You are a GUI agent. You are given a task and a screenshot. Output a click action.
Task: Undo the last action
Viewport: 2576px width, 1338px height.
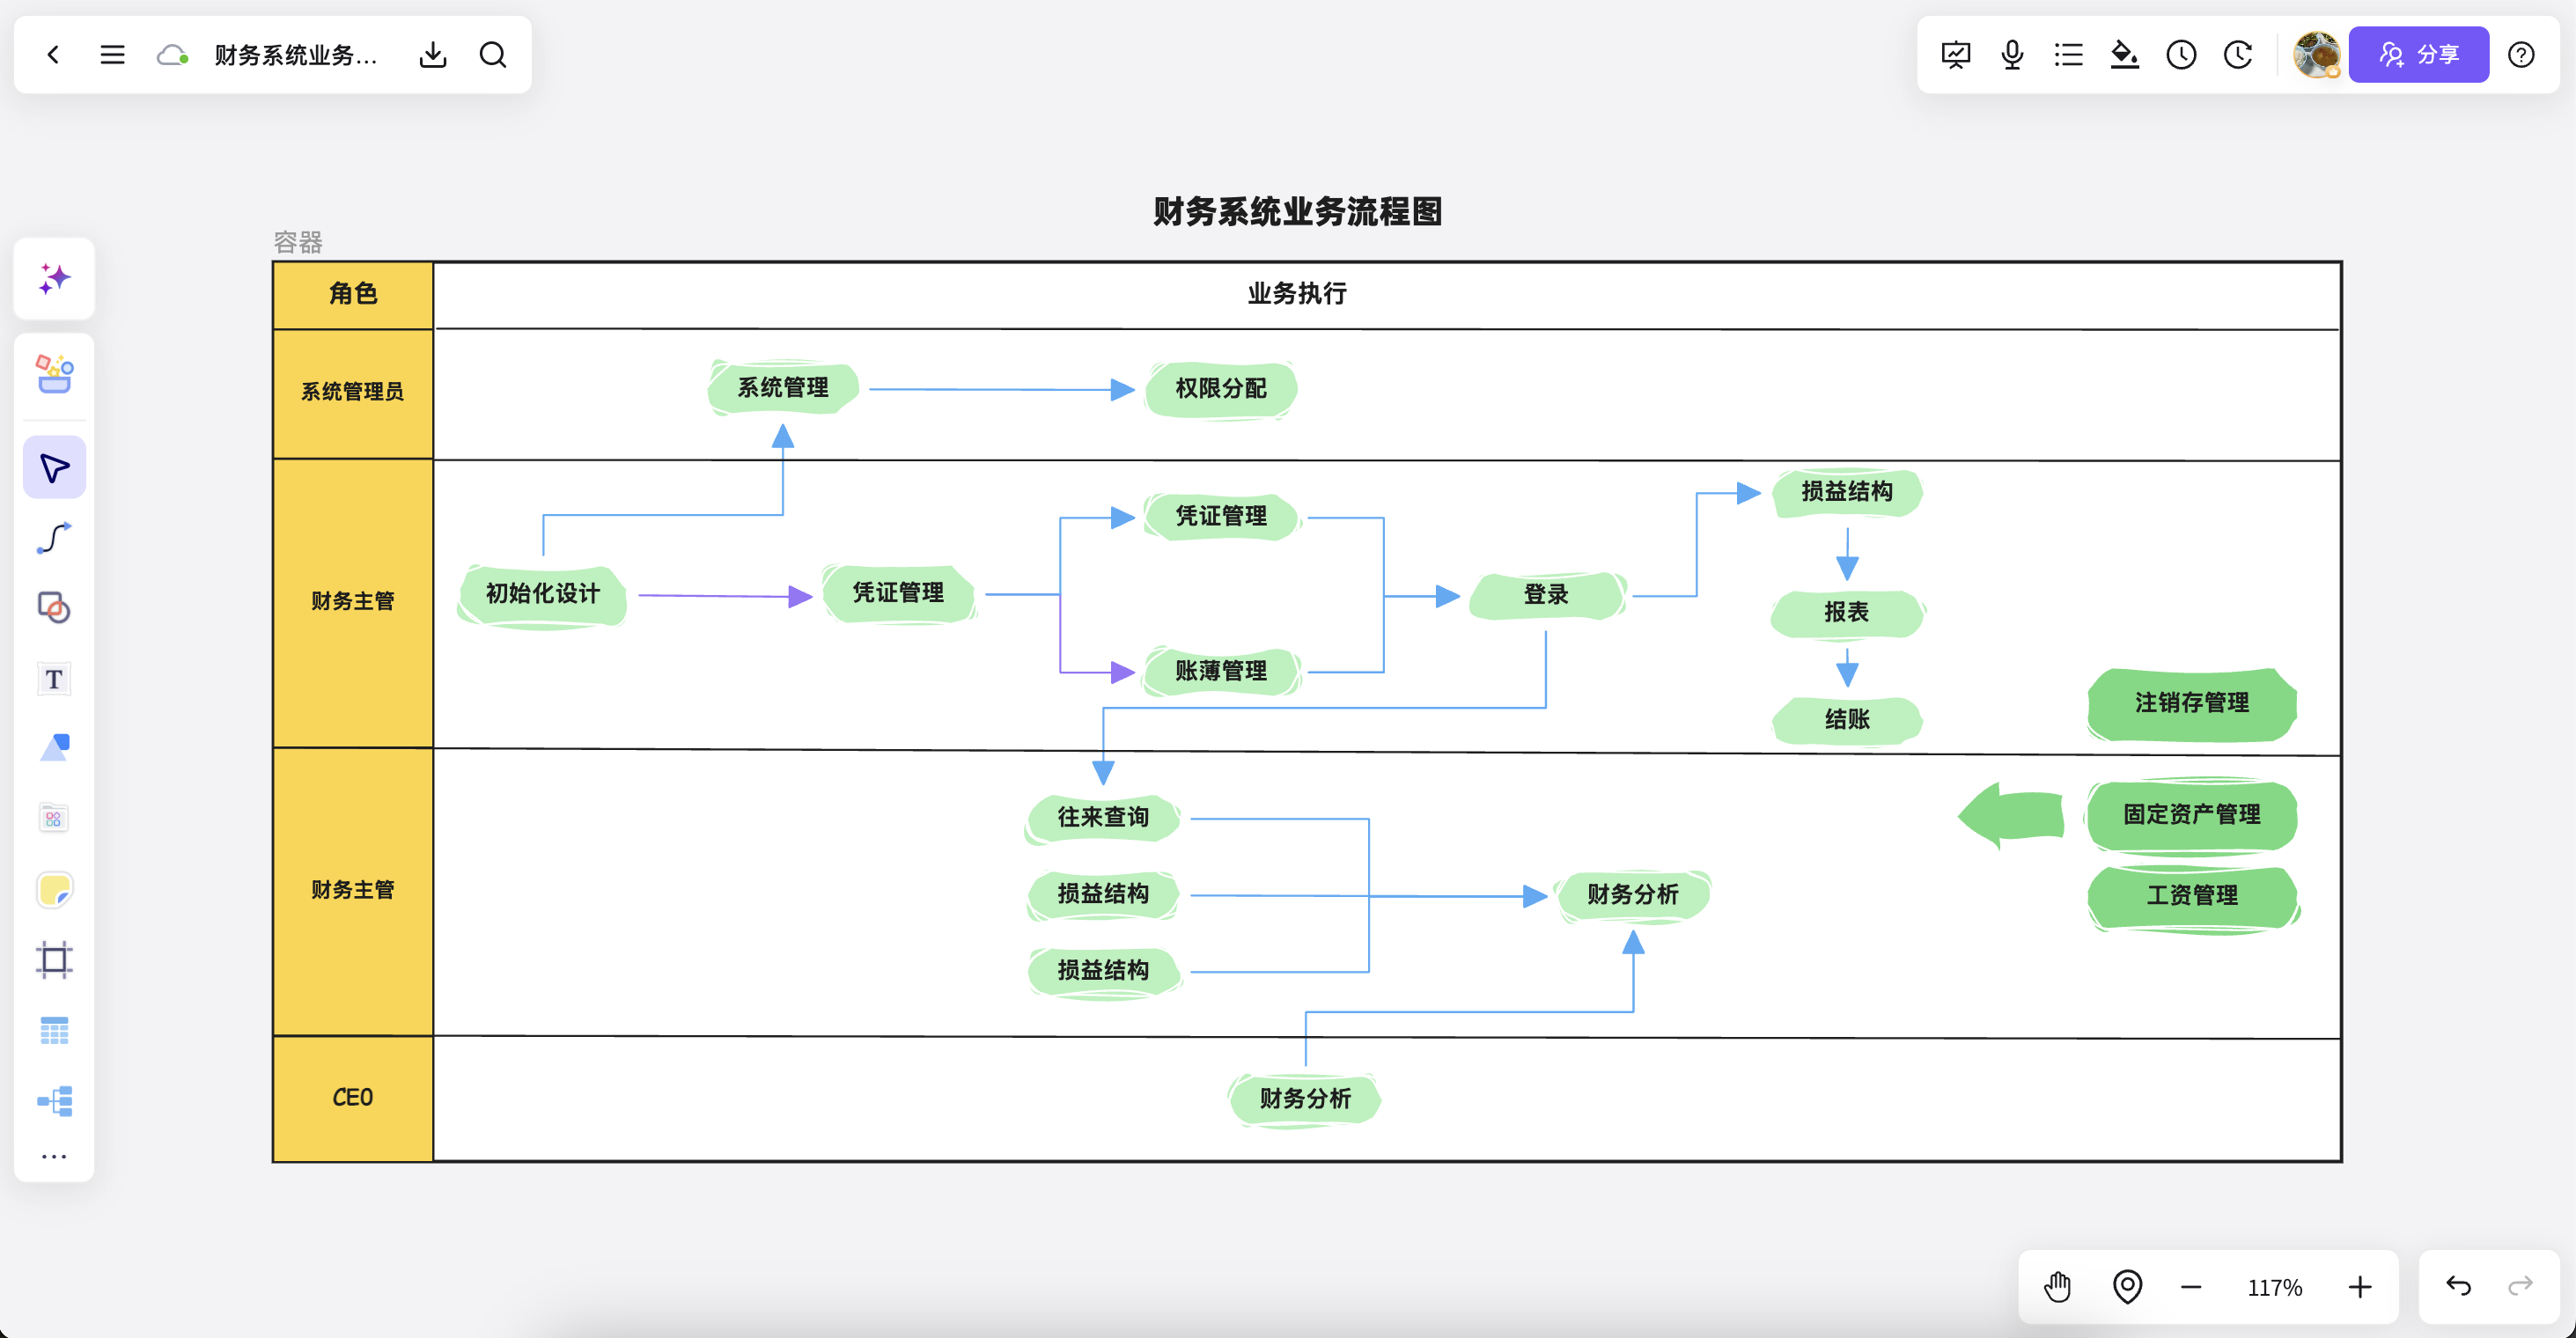click(2458, 1286)
